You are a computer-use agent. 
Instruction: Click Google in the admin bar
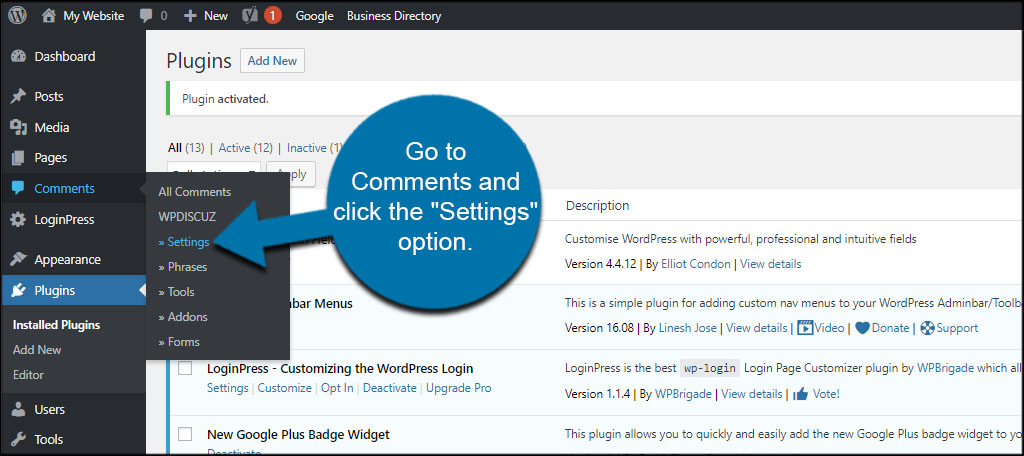314,16
